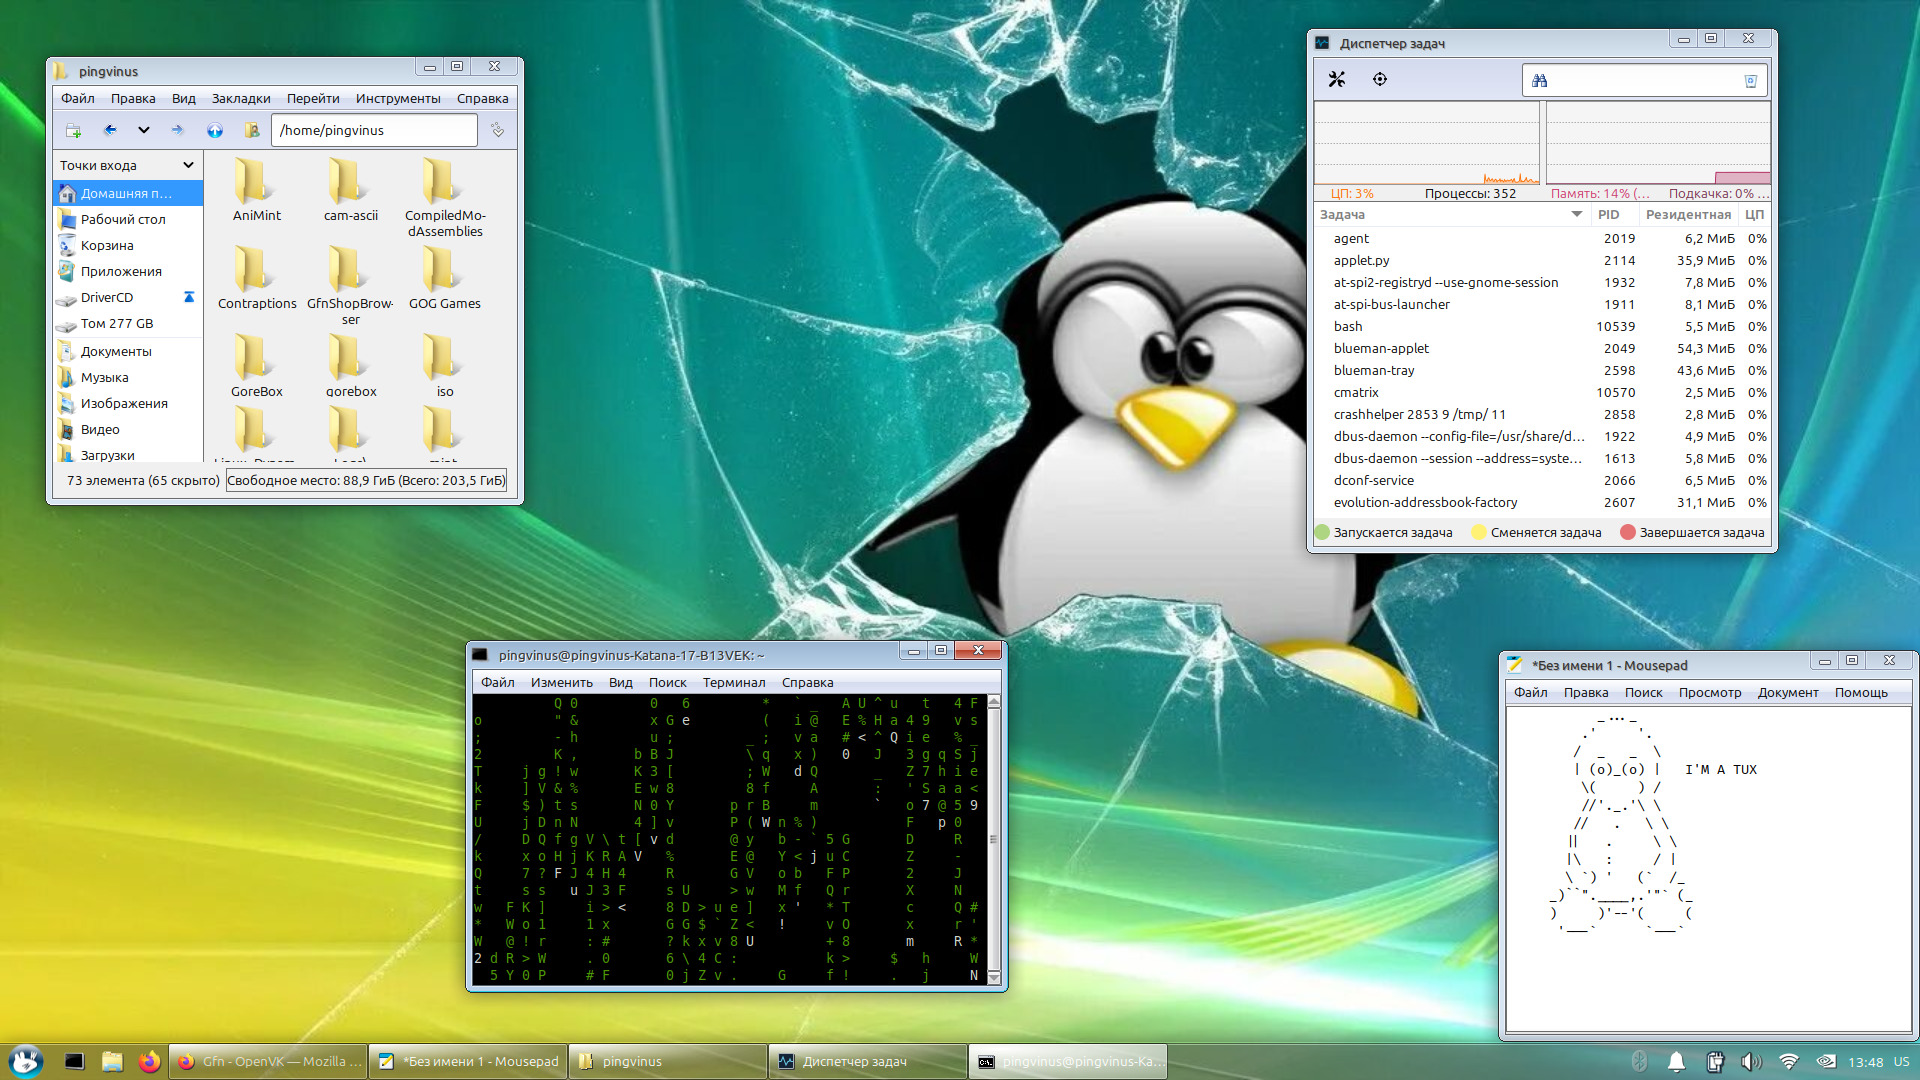1920x1080 pixels.
Task: Select Домашняя папка in the places sidebar
Action: [128, 193]
